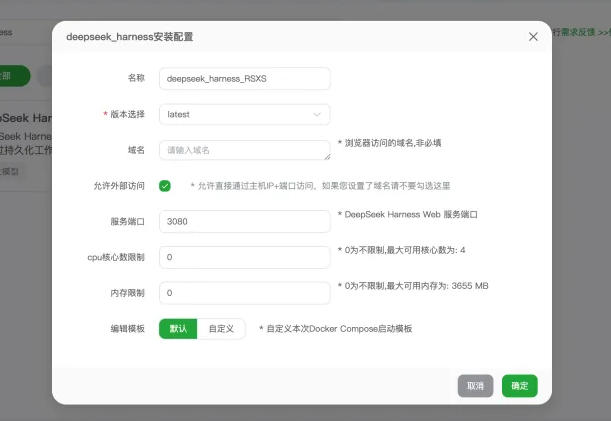611x421 pixels.
Task: Grab the domain textarea resize handle
Action: (327, 157)
